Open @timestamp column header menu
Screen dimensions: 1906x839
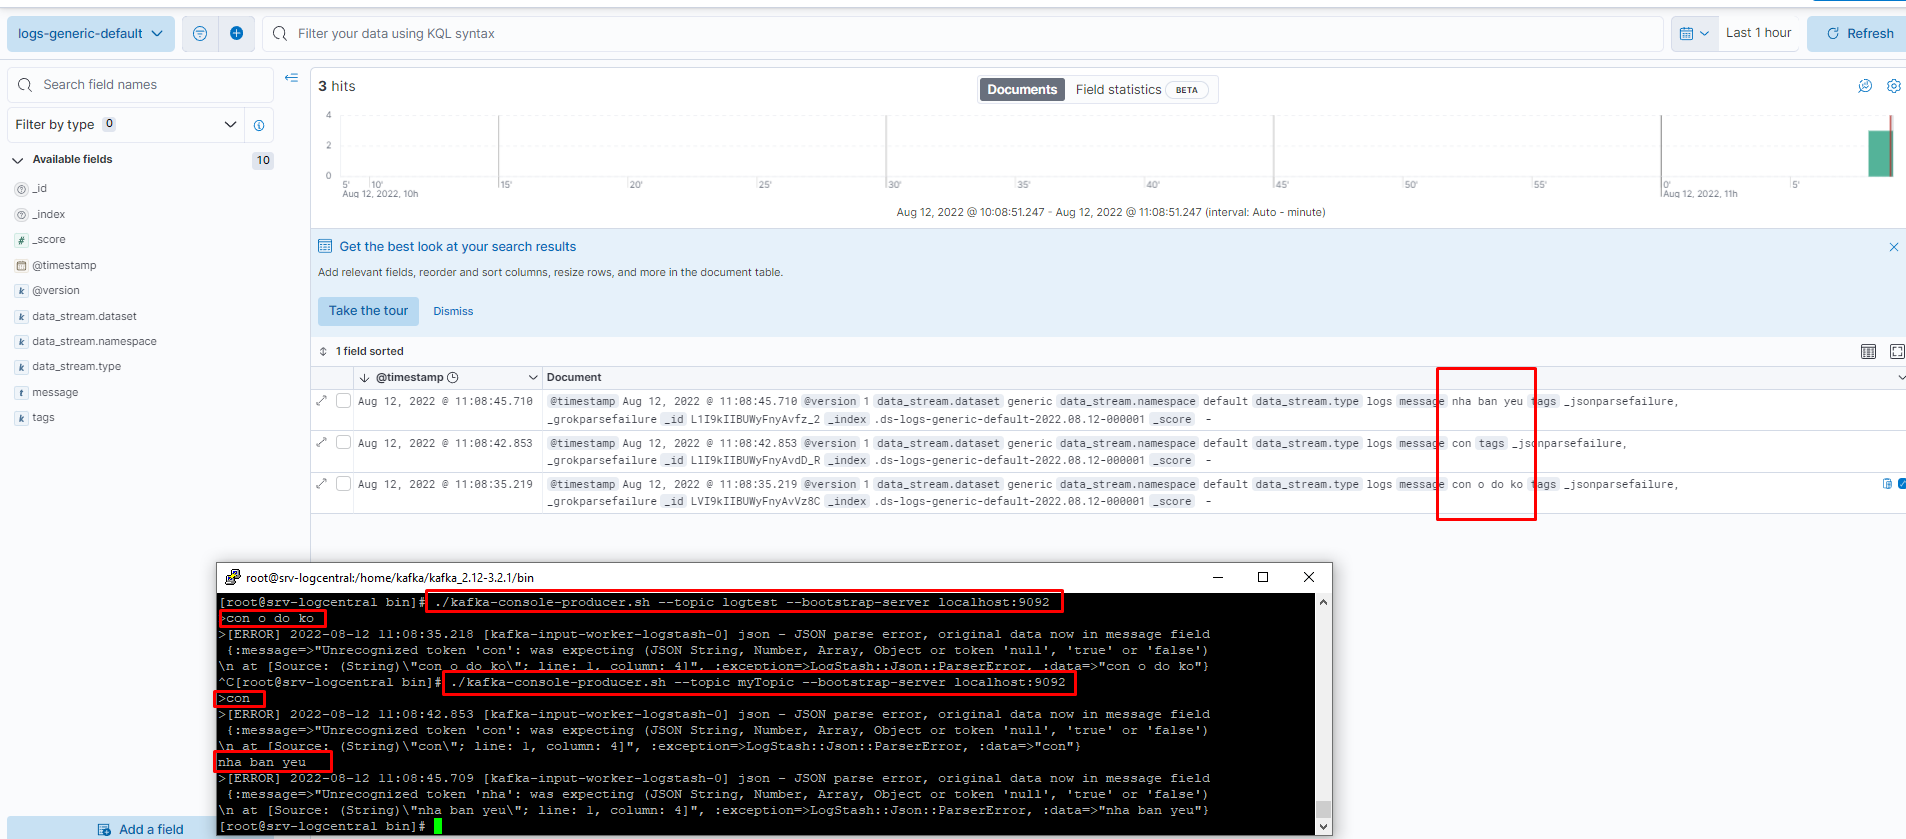coord(533,377)
